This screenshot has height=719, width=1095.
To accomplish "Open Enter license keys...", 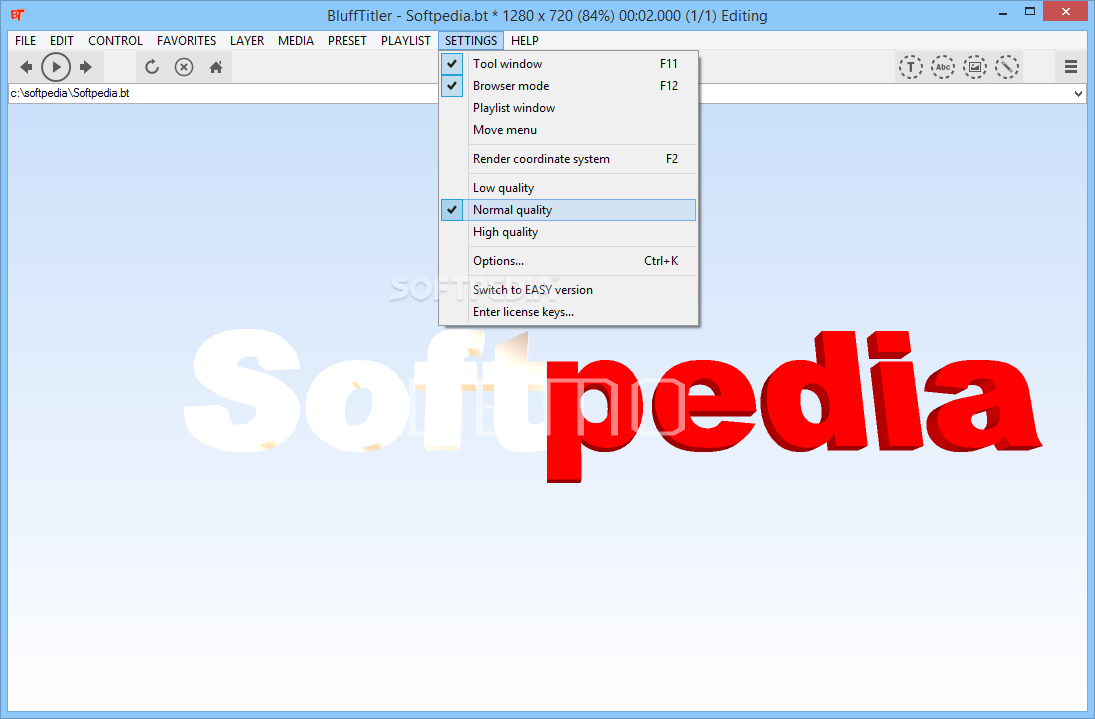I will pos(568,312).
